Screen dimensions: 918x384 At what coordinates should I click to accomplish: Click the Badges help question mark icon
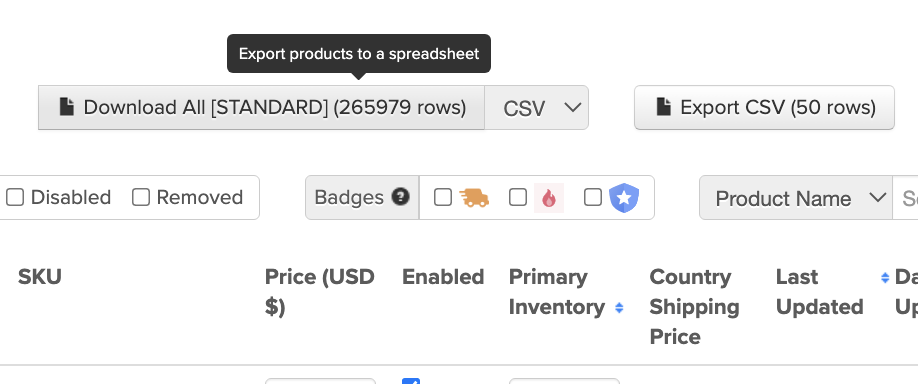(x=400, y=197)
